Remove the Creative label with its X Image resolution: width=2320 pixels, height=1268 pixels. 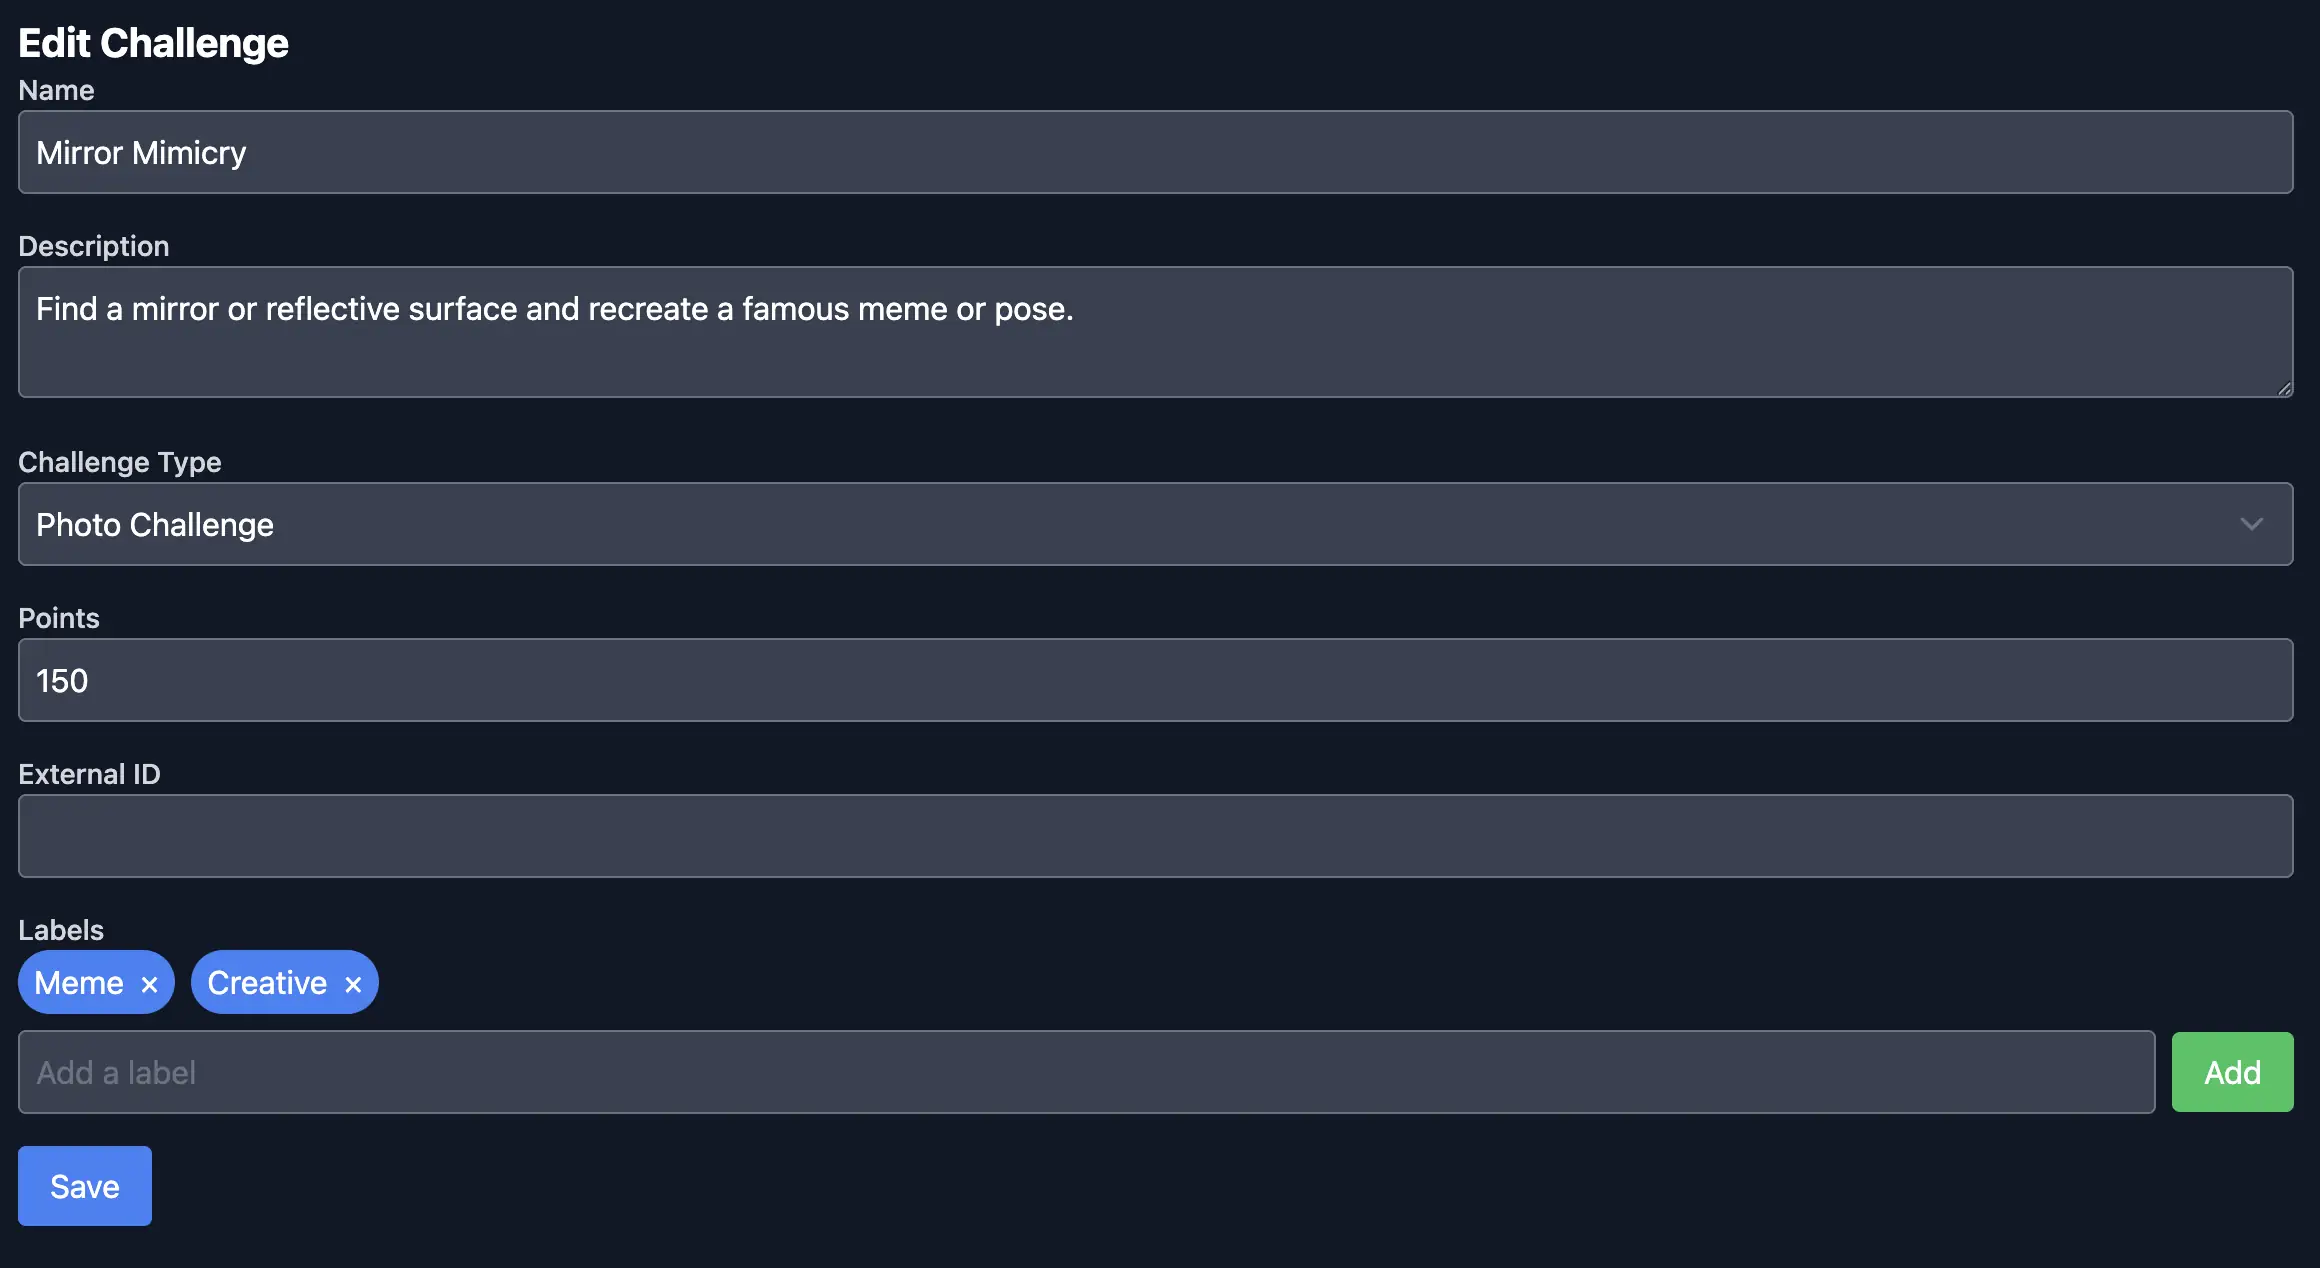[x=353, y=984]
